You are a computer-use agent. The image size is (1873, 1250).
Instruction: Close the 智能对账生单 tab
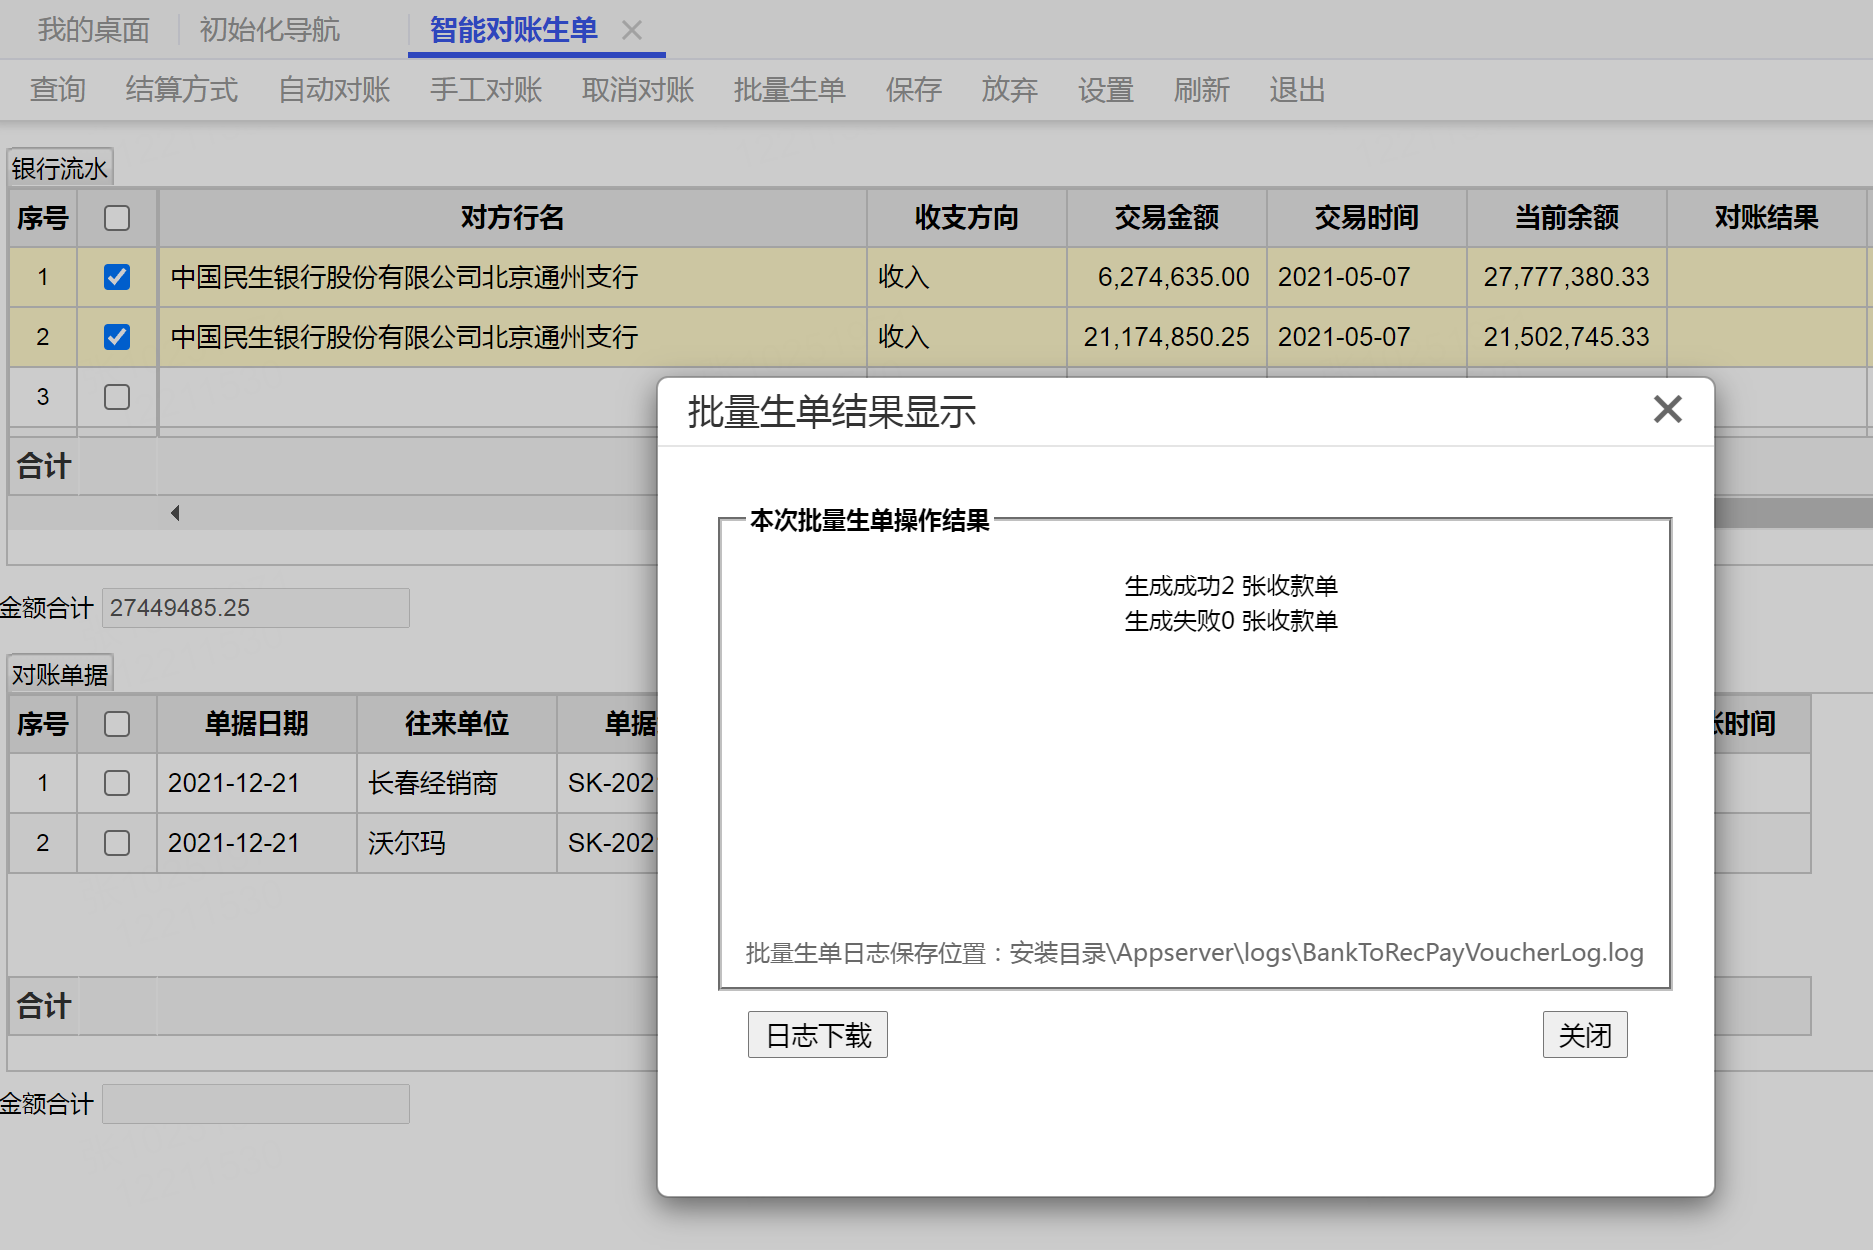(x=632, y=30)
